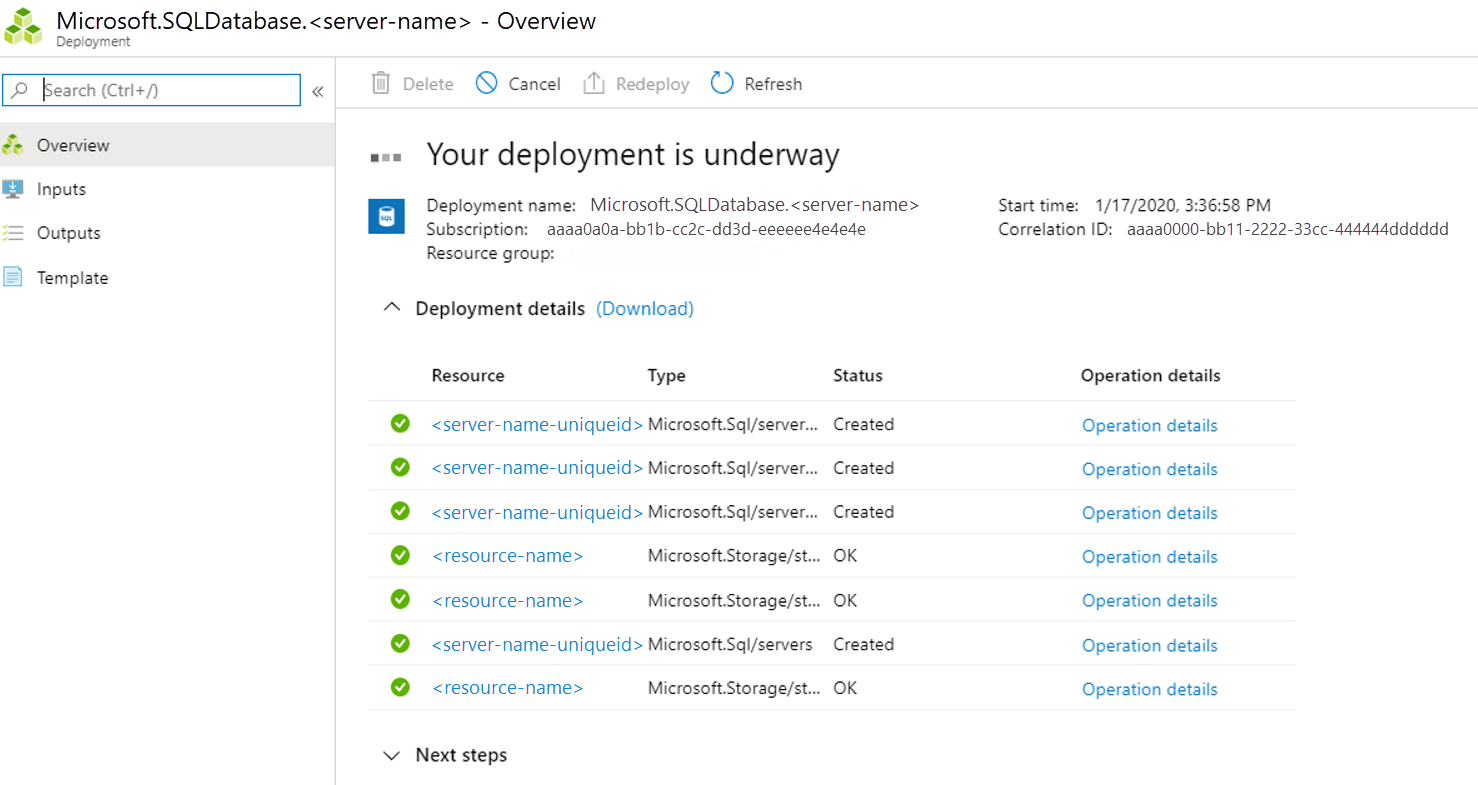Click the Outputs list icon
This screenshot has height=785, width=1478.
(13, 233)
